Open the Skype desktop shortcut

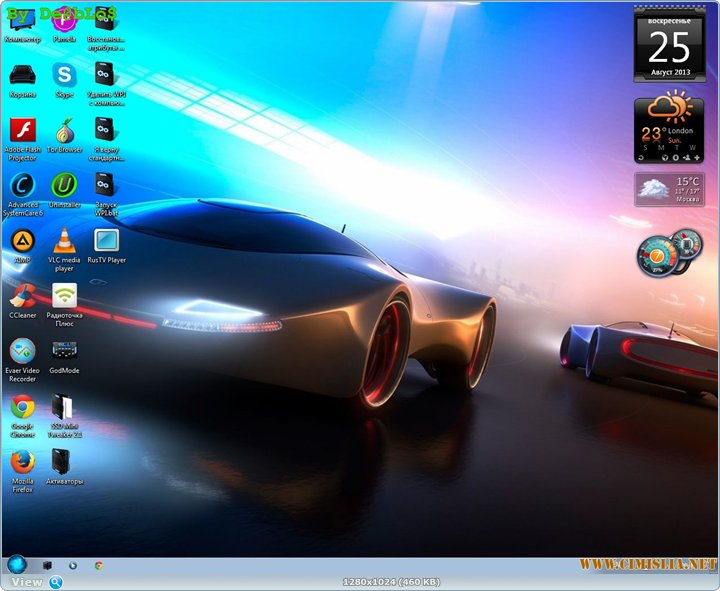click(65, 75)
